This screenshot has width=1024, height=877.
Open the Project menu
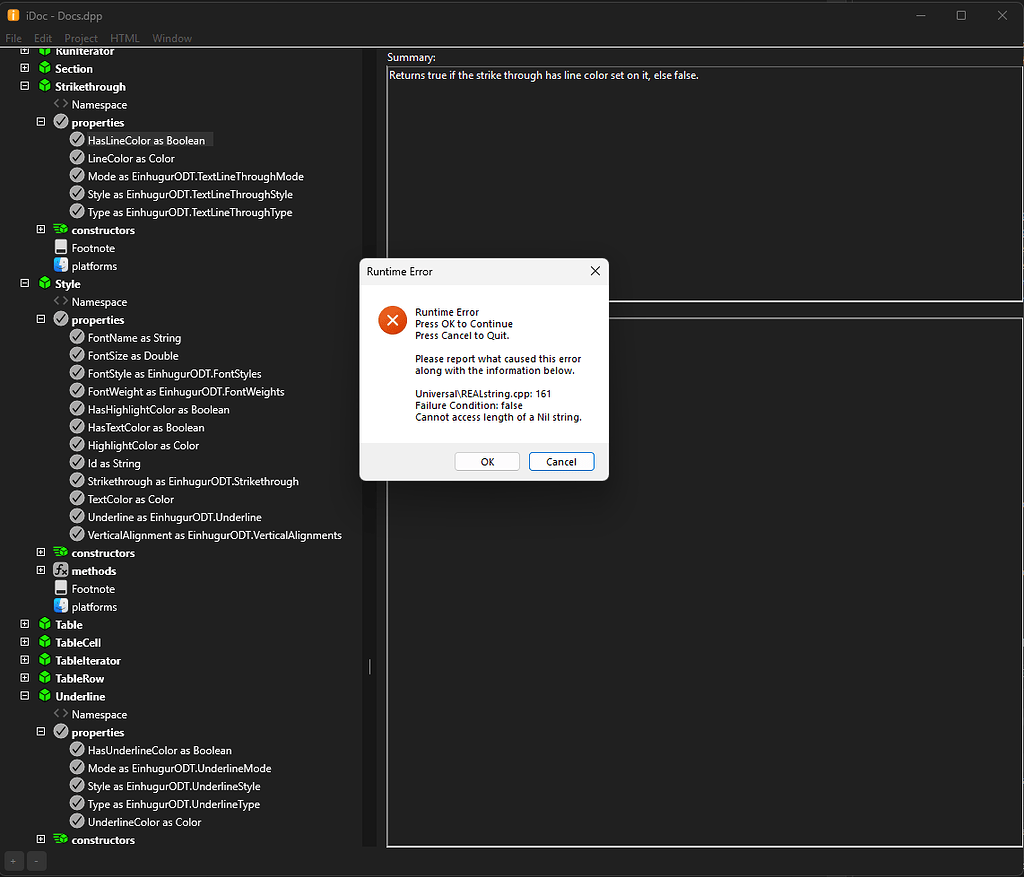pyautogui.click(x=80, y=38)
